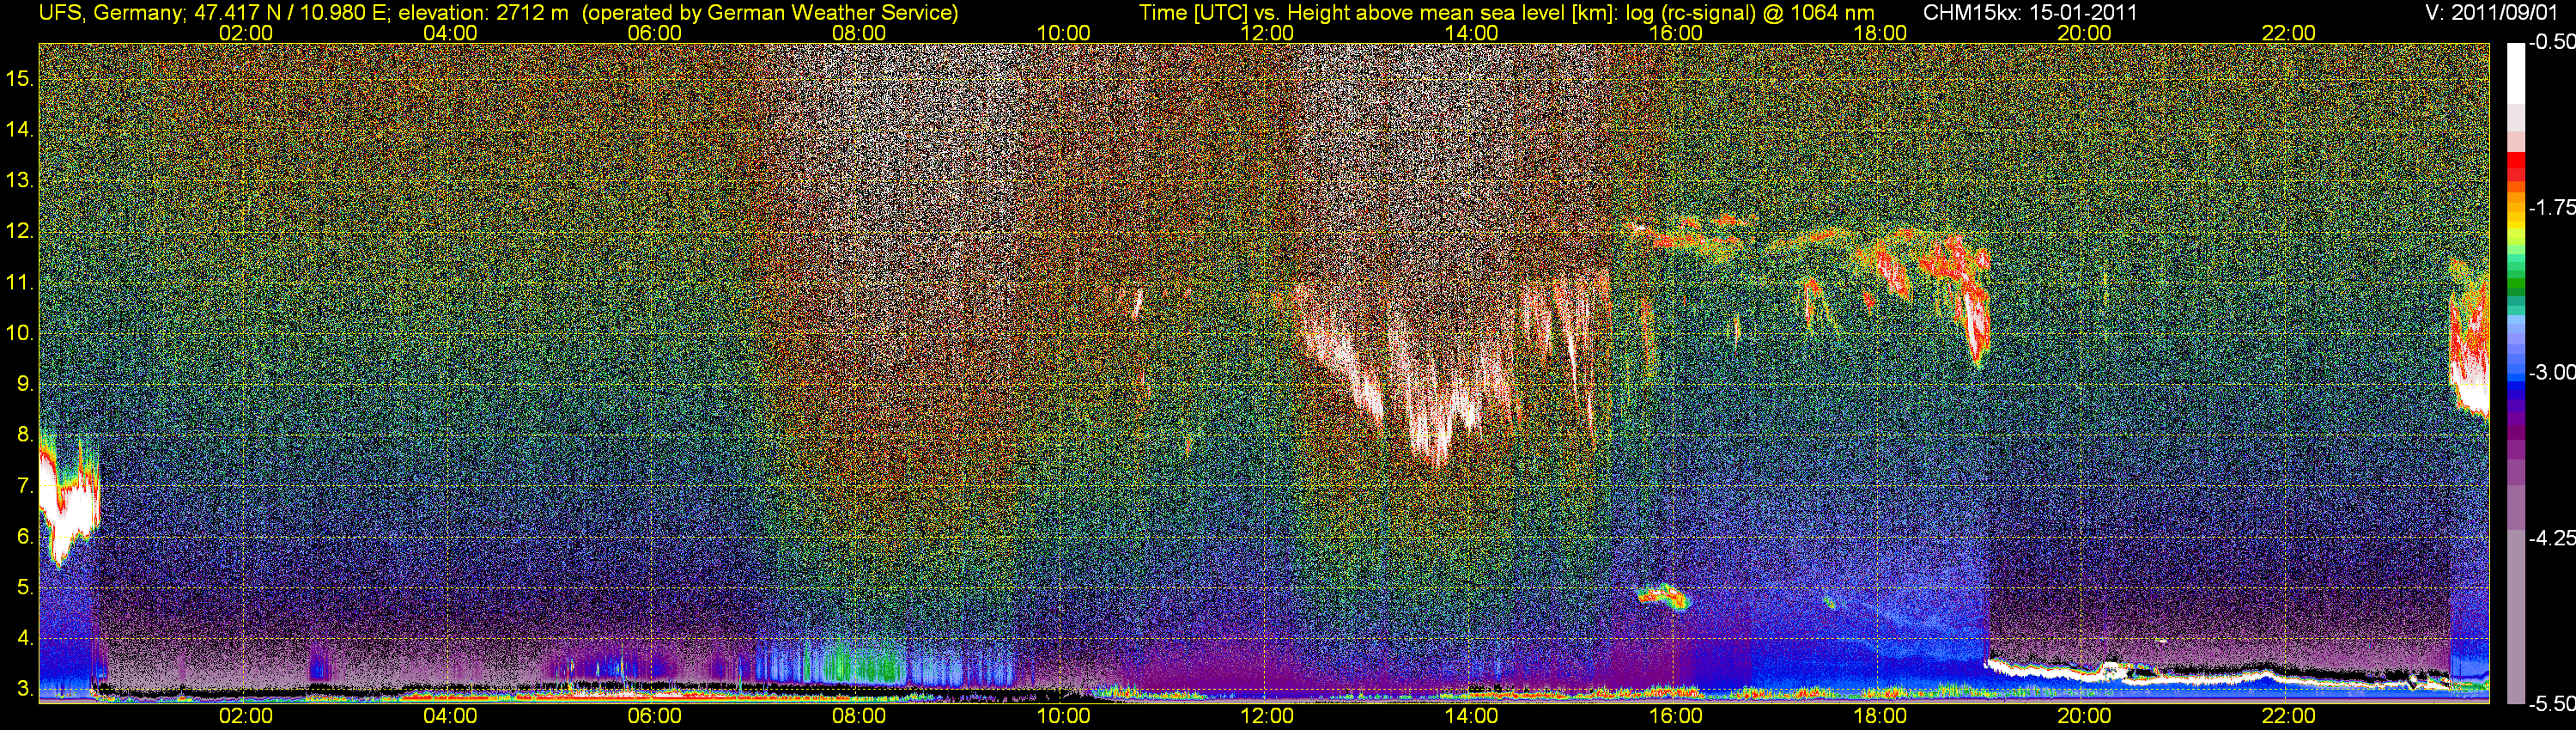Click the red band of the colorbar

click(2516, 168)
